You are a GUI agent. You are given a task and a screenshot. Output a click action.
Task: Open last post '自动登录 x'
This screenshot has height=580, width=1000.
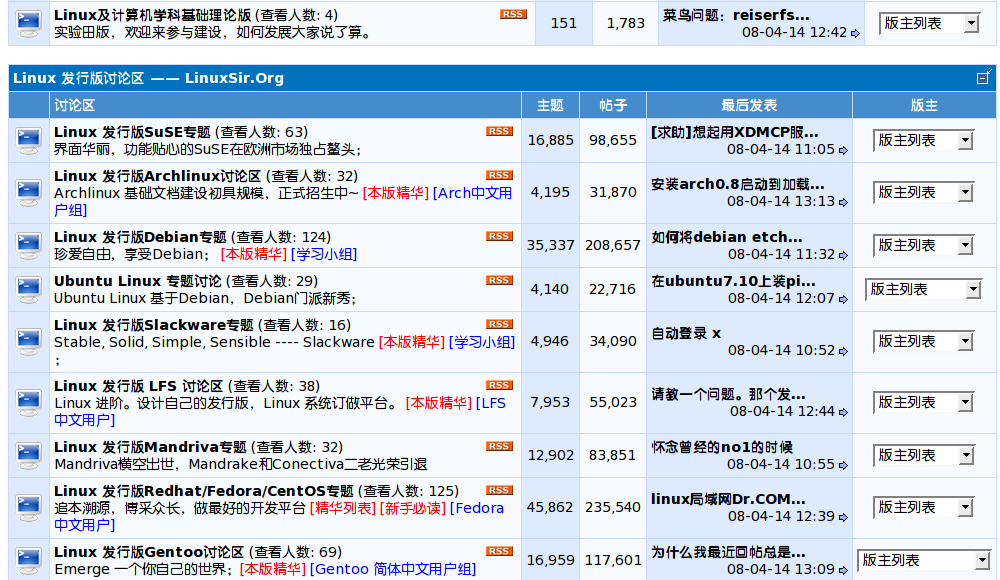click(686, 334)
